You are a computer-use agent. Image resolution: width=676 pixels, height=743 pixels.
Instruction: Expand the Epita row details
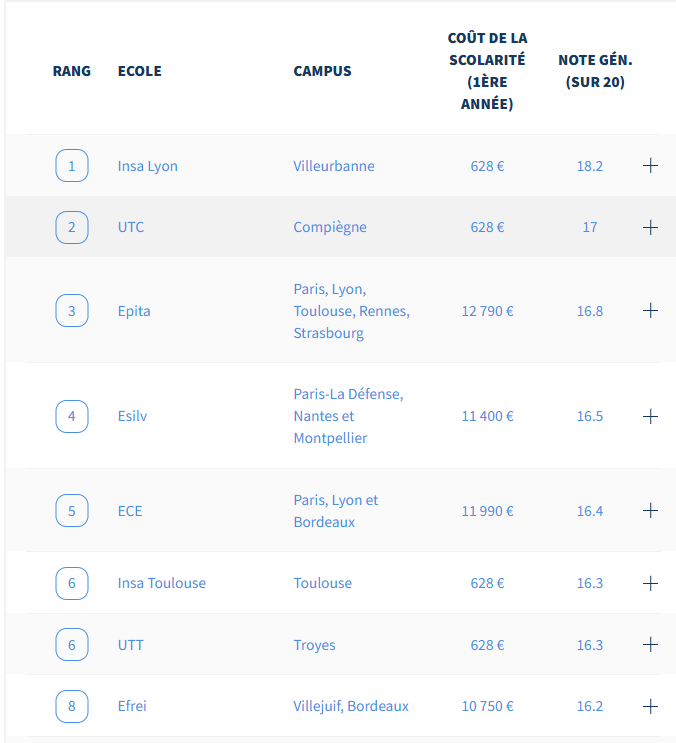[650, 311]
